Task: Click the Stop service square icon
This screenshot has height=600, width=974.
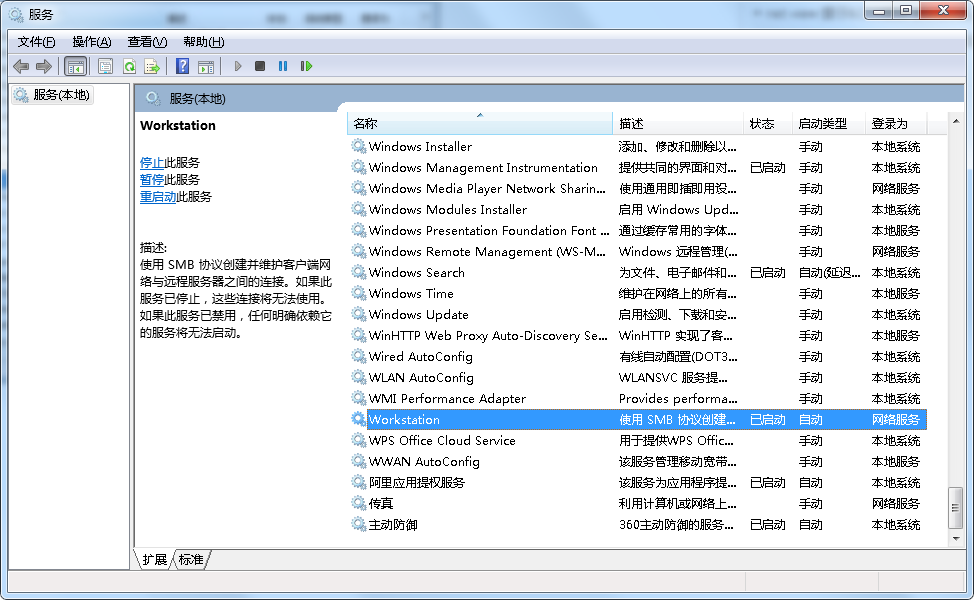Action: click(260, 66)
